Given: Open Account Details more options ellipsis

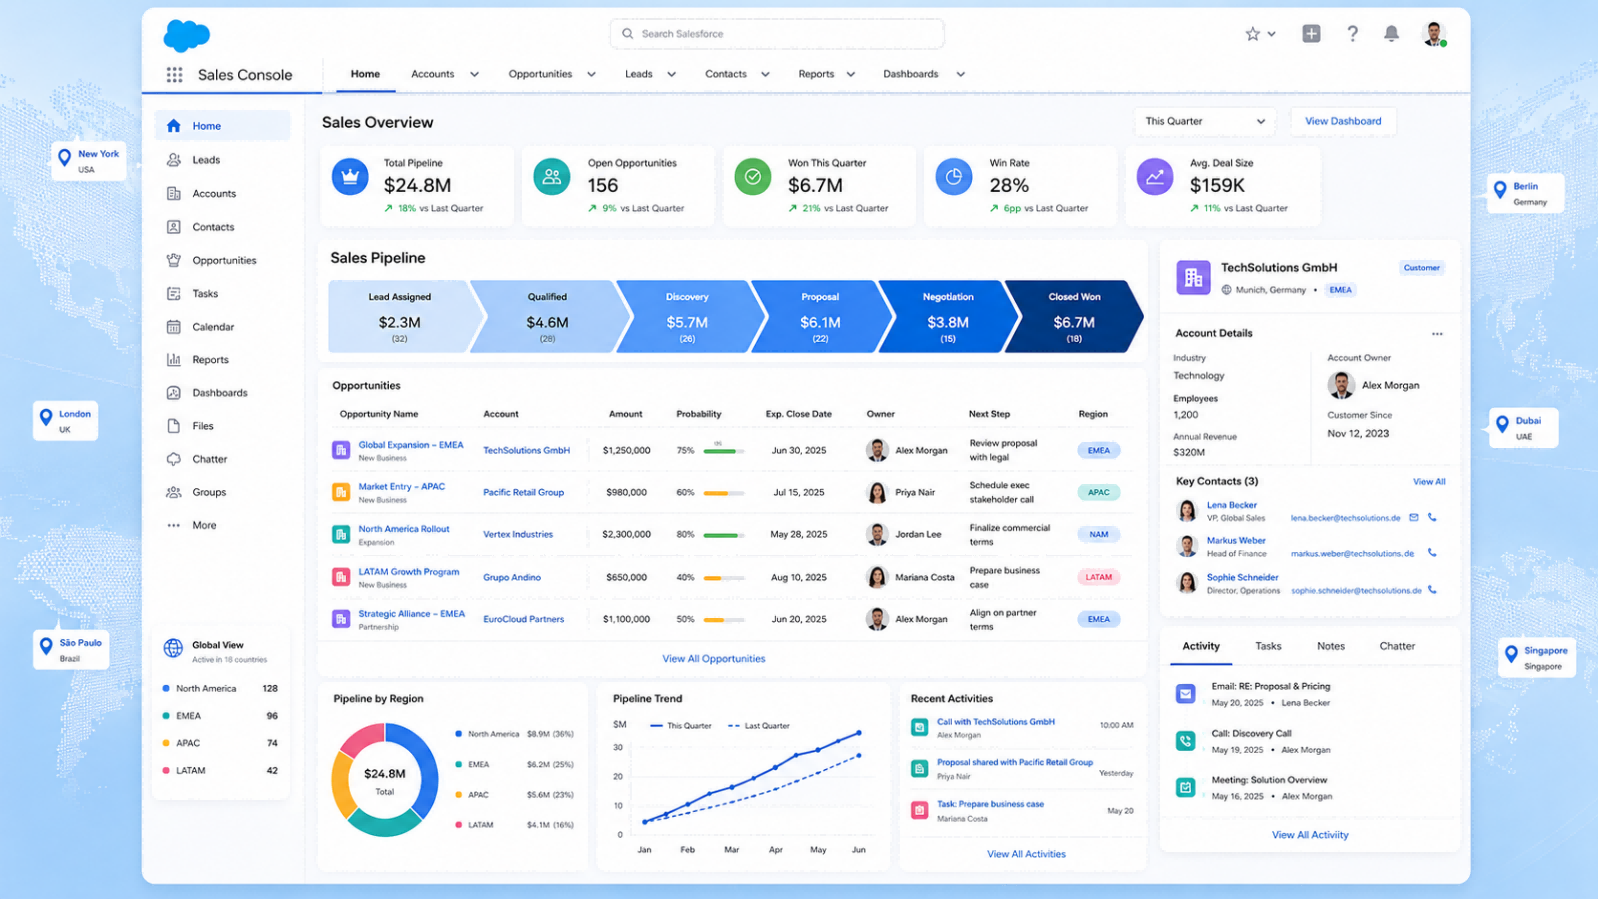Looking at the screenshot, I should coord(1437,334).
